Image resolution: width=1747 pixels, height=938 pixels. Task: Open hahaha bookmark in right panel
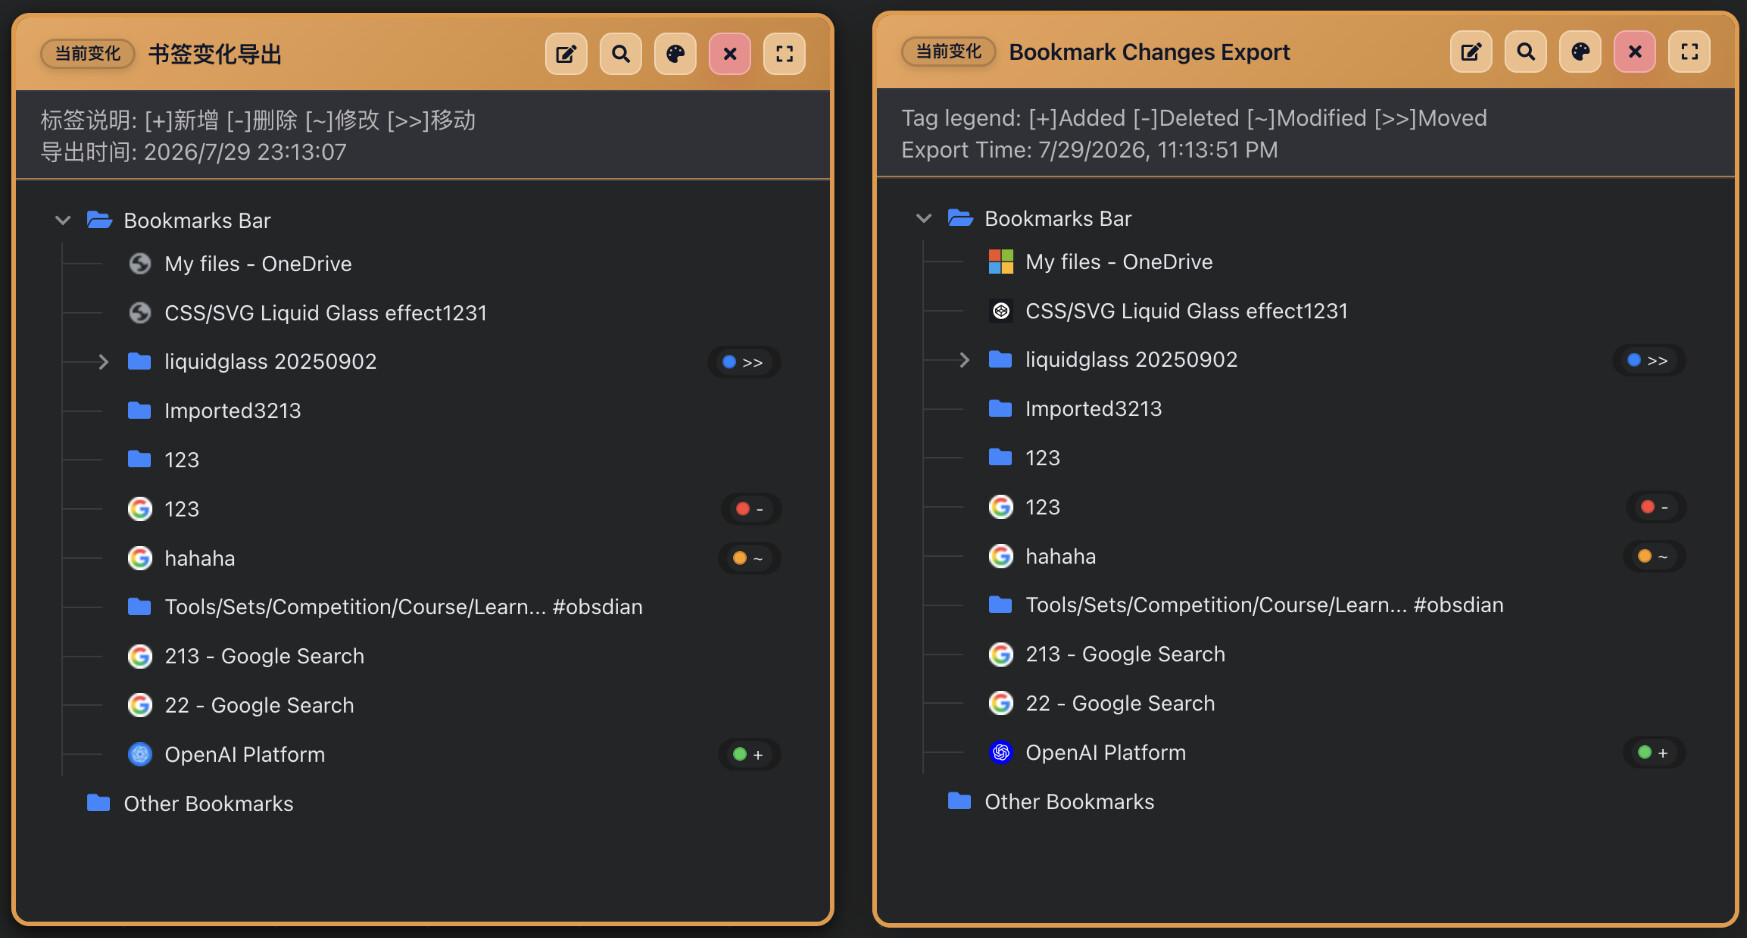(1061, 556)
